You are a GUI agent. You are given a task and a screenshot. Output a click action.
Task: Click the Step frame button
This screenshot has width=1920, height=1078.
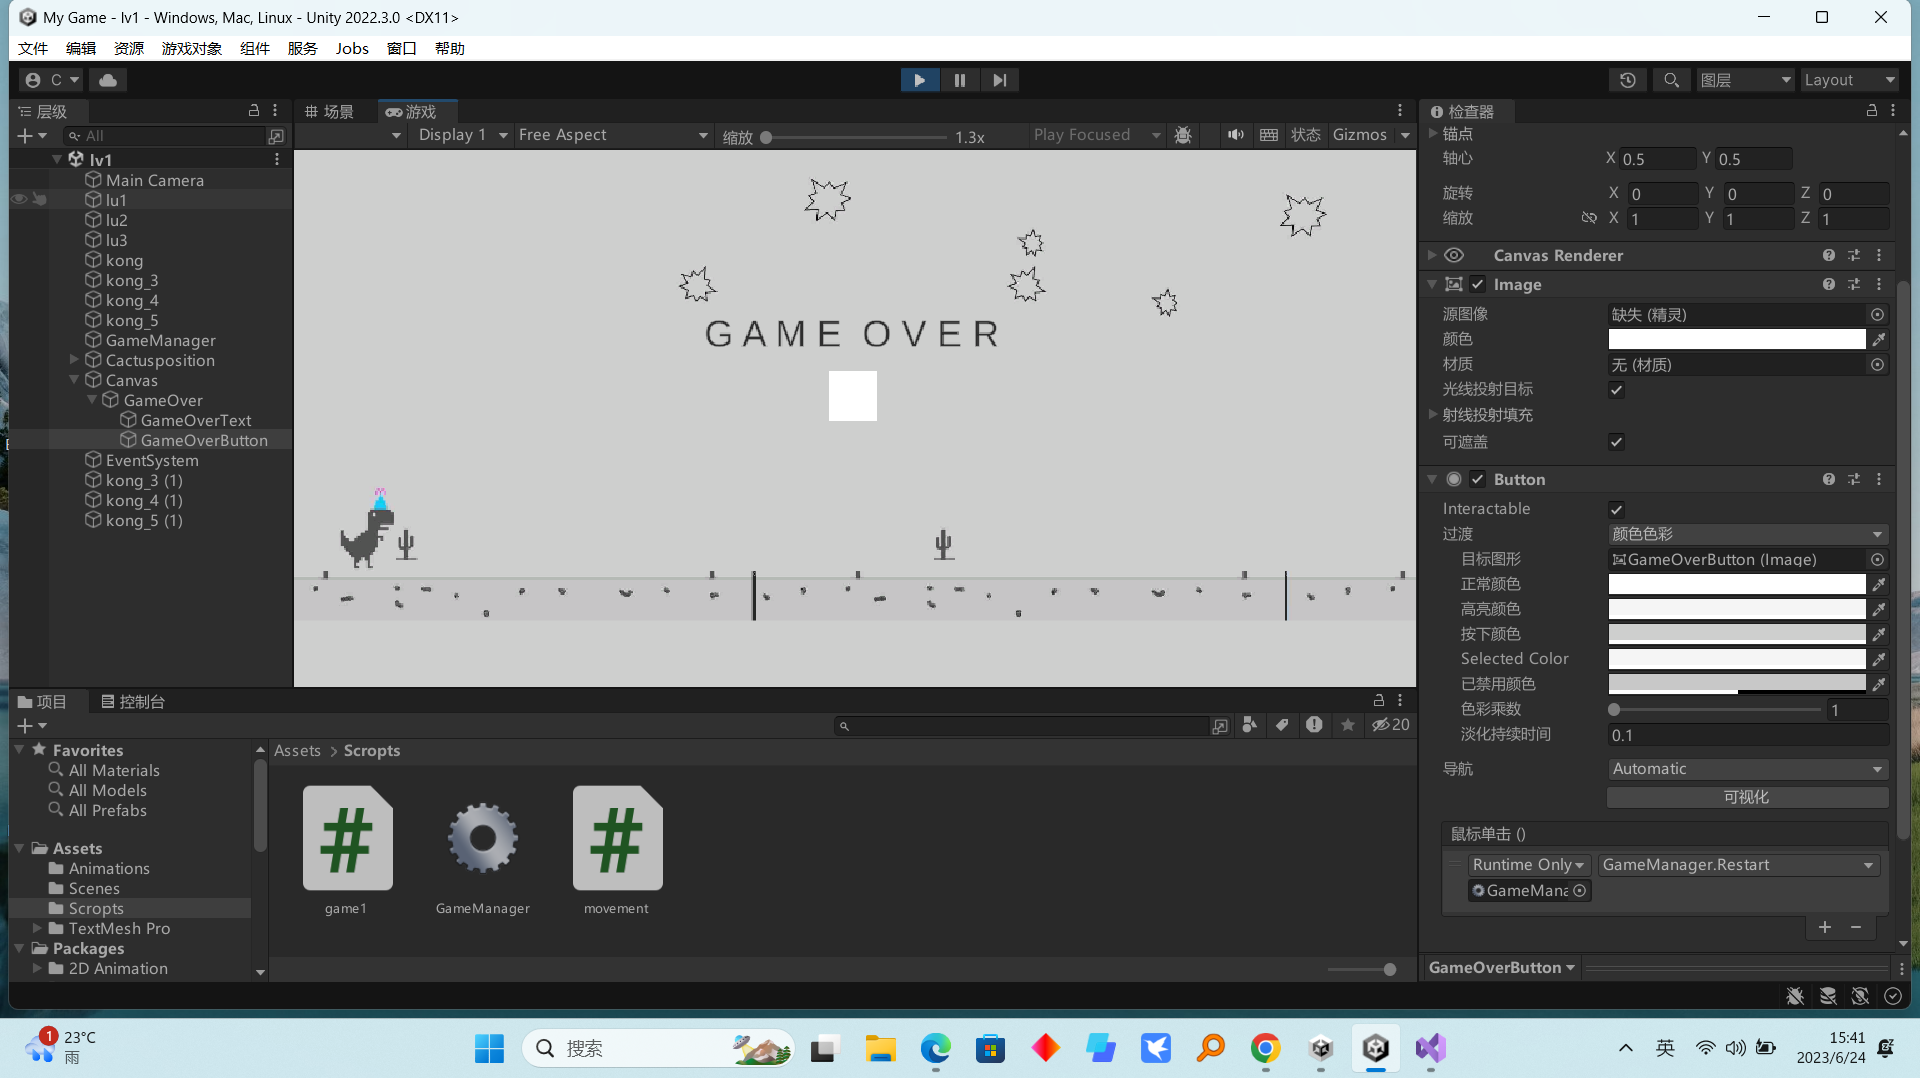[x=1000, y=80]
